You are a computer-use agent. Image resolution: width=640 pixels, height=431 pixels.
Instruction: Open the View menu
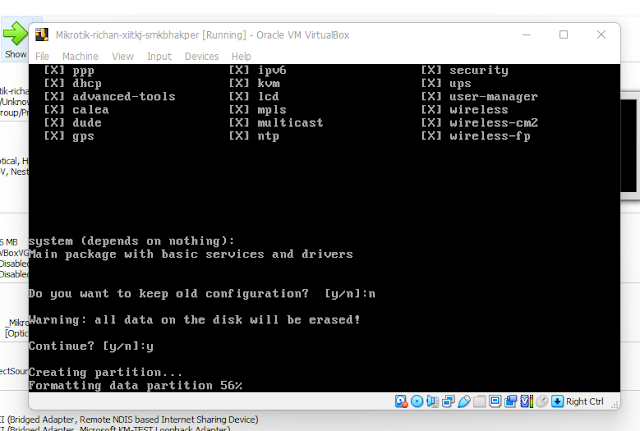[x=123, y=56]
